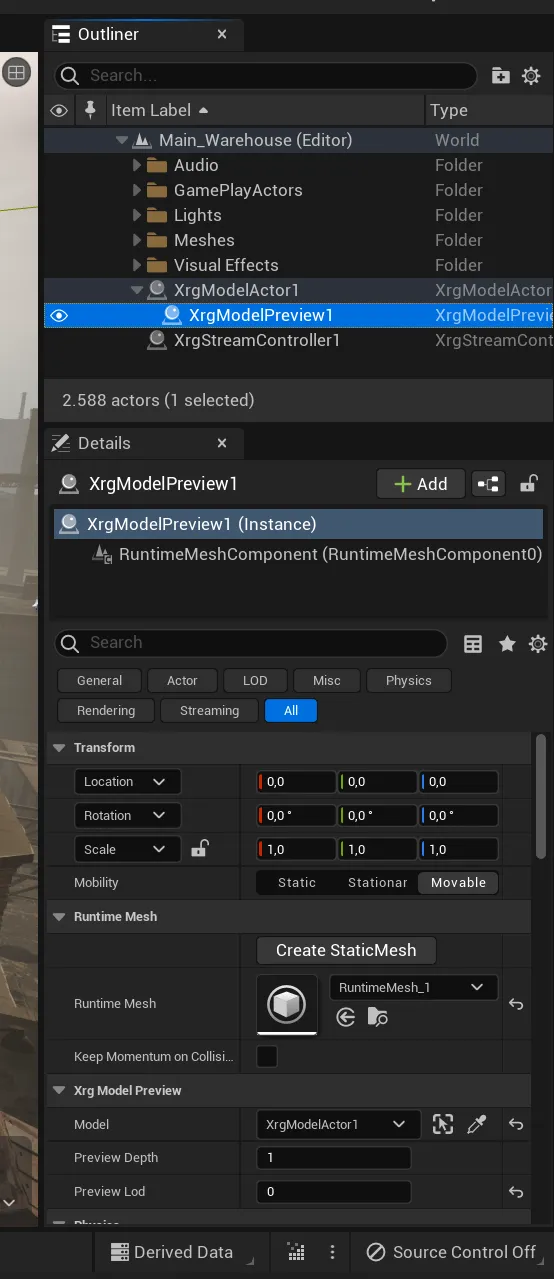Screen dimensions: 554x1279
Task: Expand the Lights folder
Action: [x=138, y=215]
